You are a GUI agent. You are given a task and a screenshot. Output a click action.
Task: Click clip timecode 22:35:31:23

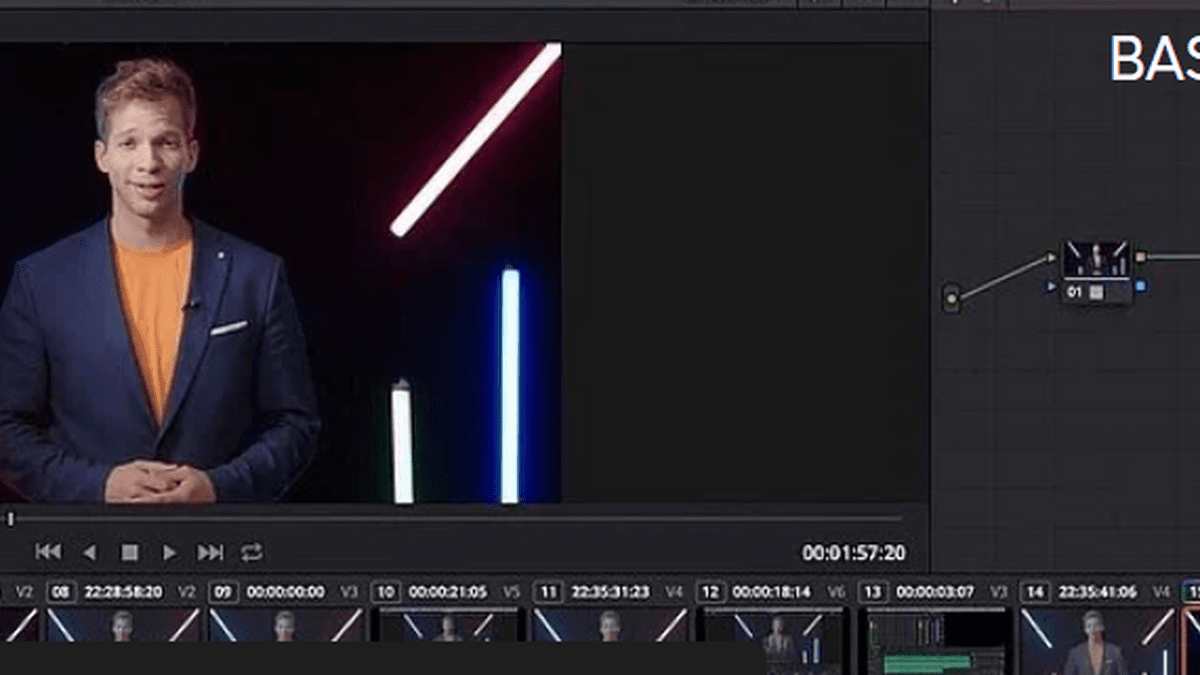coord(610,592)
